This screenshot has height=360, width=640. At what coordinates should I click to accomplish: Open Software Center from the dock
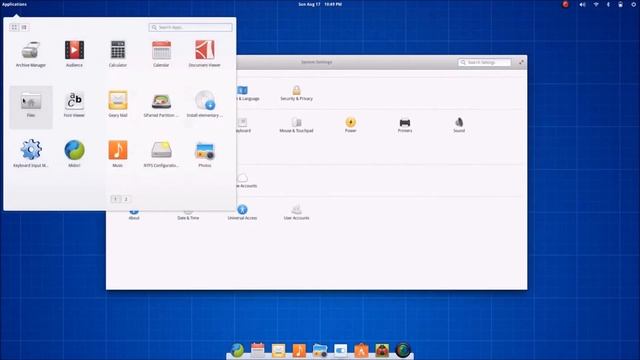(x=361, y=350)
